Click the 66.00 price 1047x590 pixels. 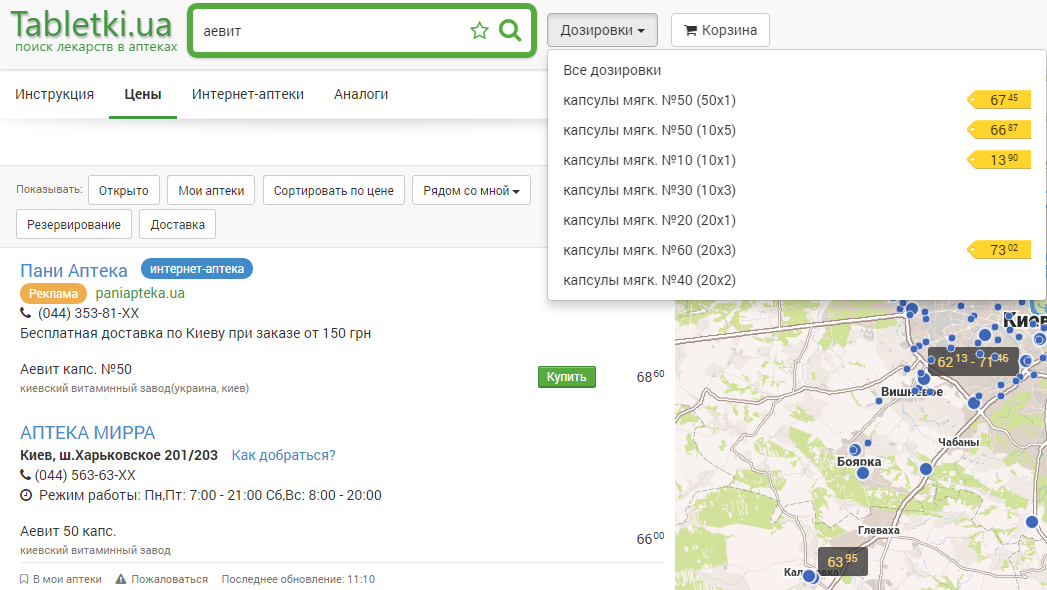point(650,539)
